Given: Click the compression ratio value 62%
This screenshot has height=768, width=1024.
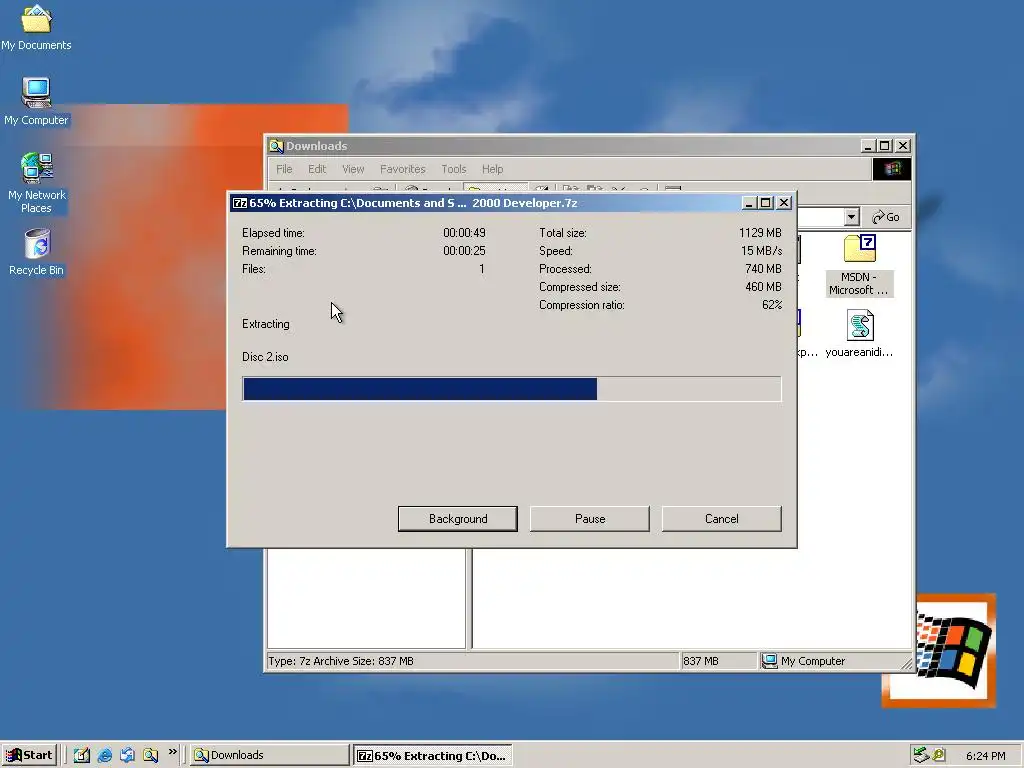Looking at the screenshot, I should tap(772, 305).
